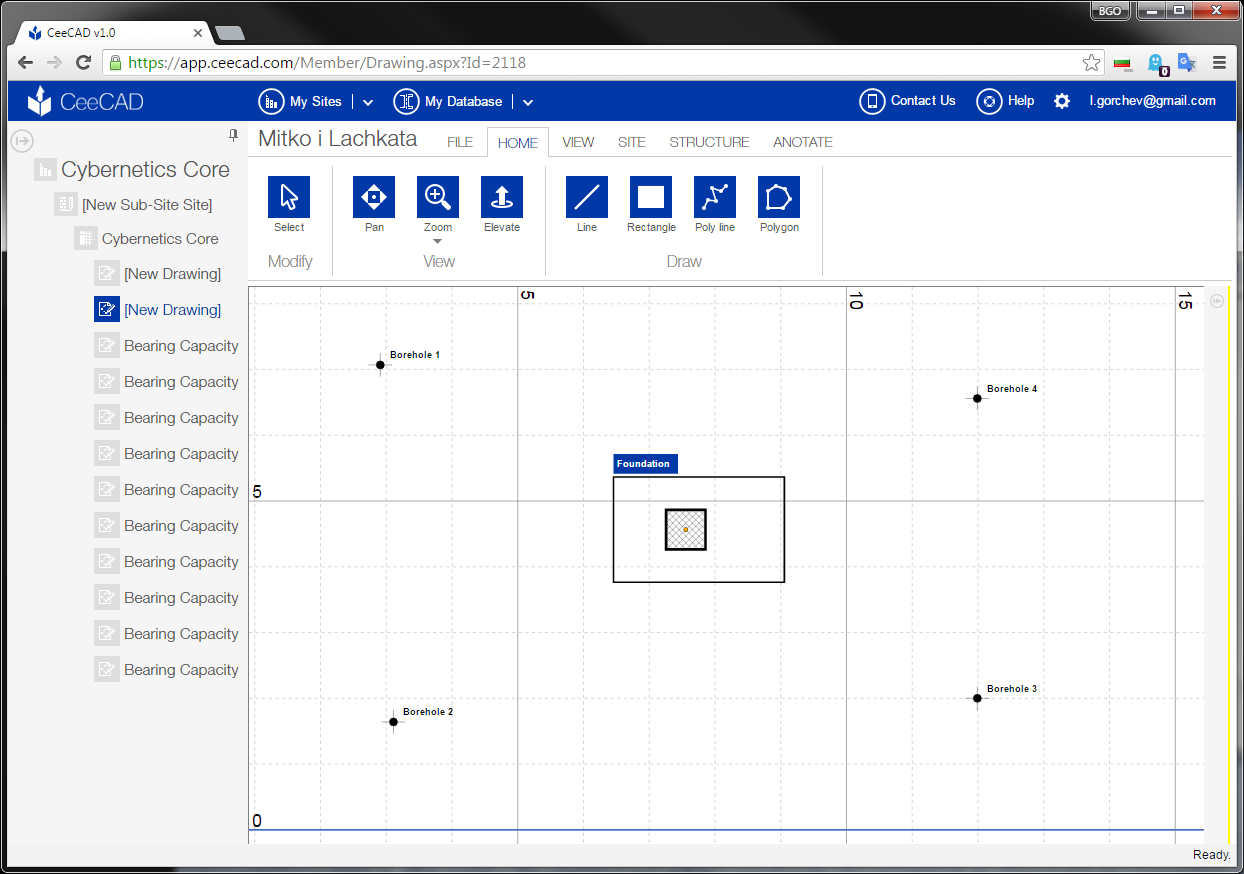Switch to the STRUCTURE tab
This screenshot has height=874, width=1244.
(709, 142)
